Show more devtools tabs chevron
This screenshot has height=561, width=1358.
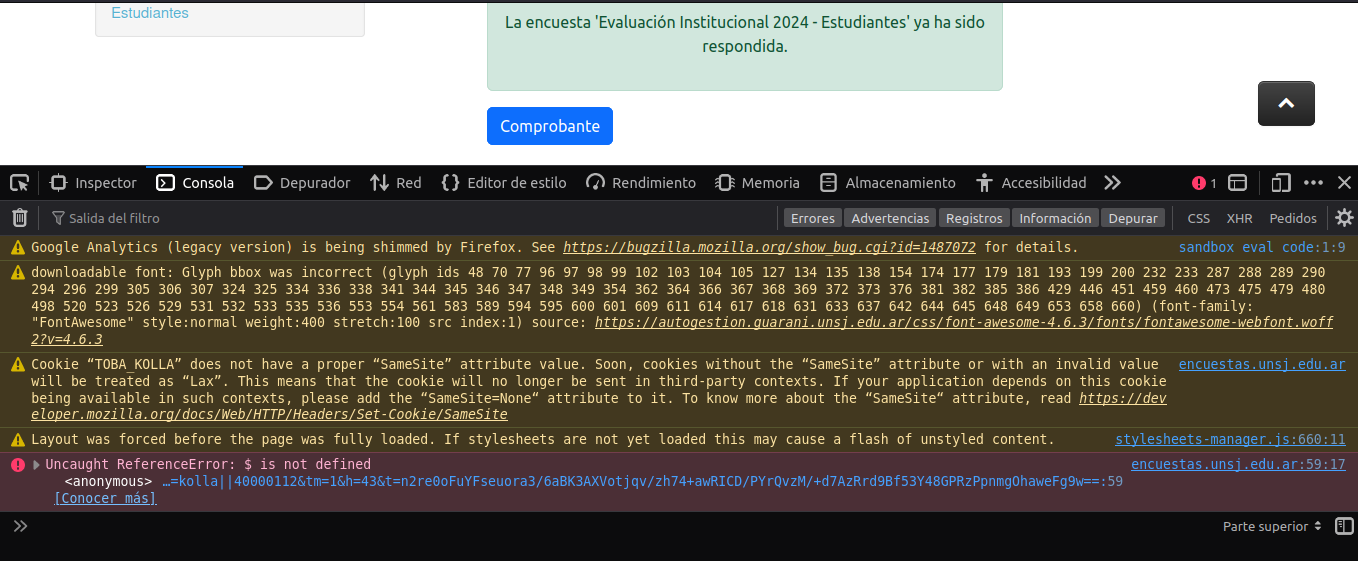point(1112,183)
